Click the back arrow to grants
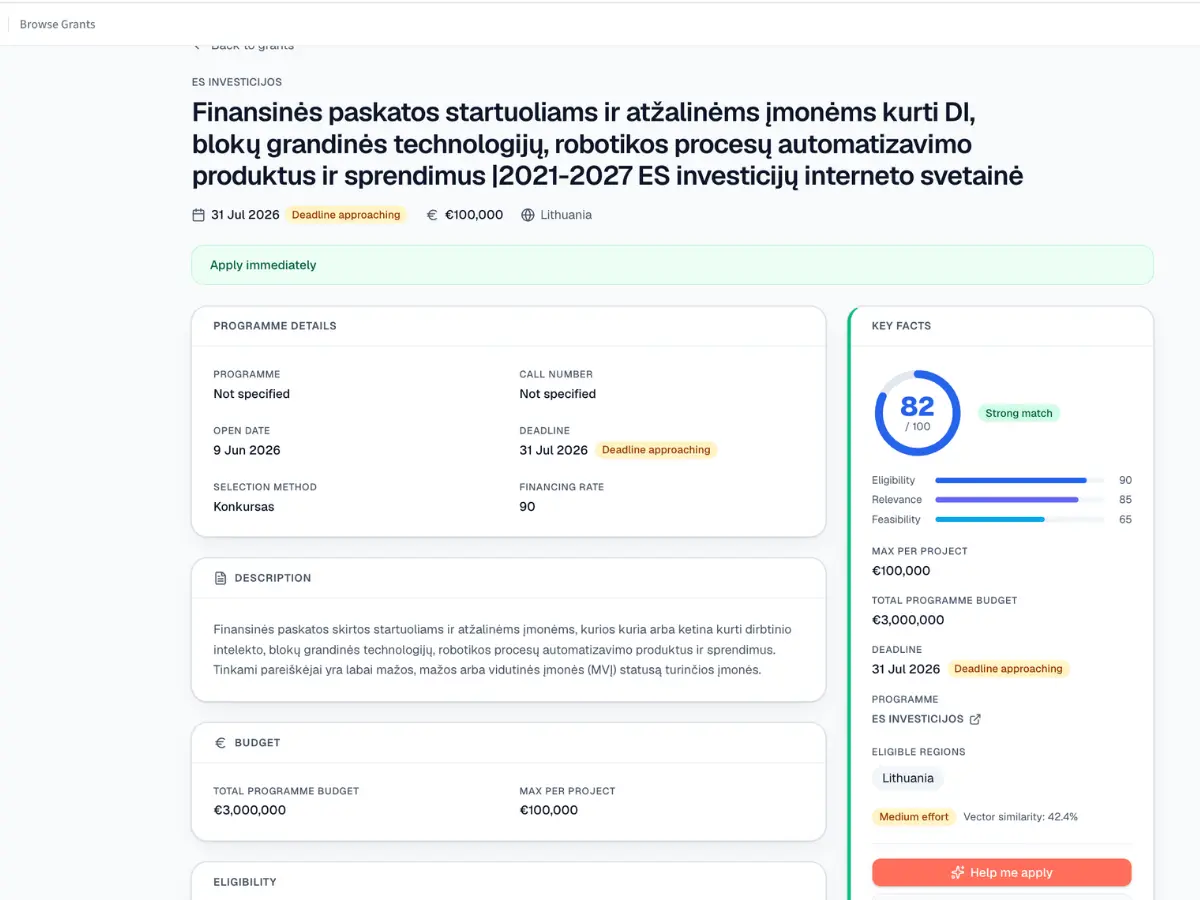 [x=198, y=45]
